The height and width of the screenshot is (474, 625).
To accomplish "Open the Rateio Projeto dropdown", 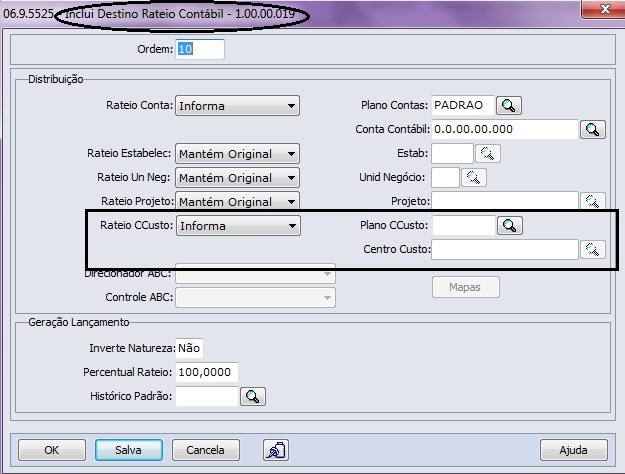I will click(x=238, y=201).
